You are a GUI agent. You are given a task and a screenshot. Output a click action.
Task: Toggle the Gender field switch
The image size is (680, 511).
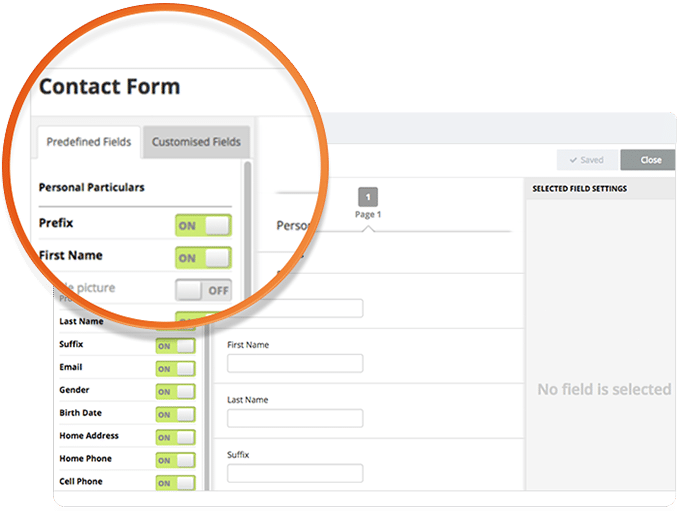point(176,392)
